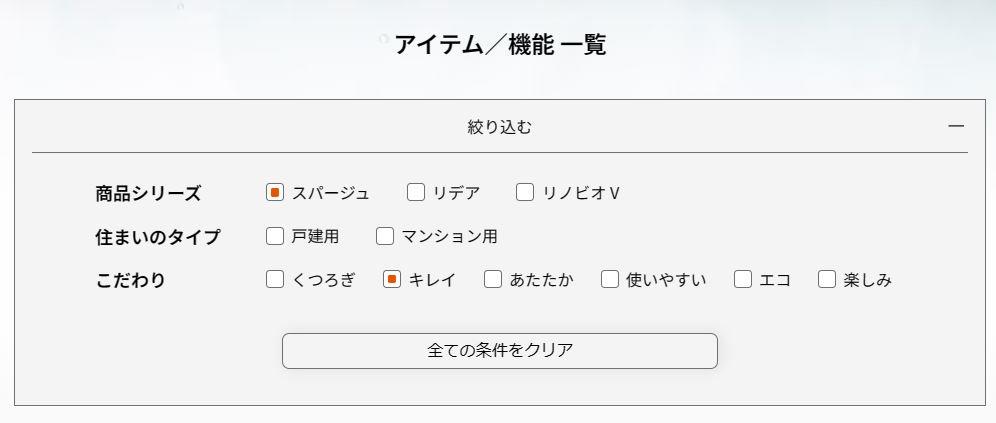Check the くつろぎ option
Viewport: 996px width, 423px height.
tap(275, 280)
